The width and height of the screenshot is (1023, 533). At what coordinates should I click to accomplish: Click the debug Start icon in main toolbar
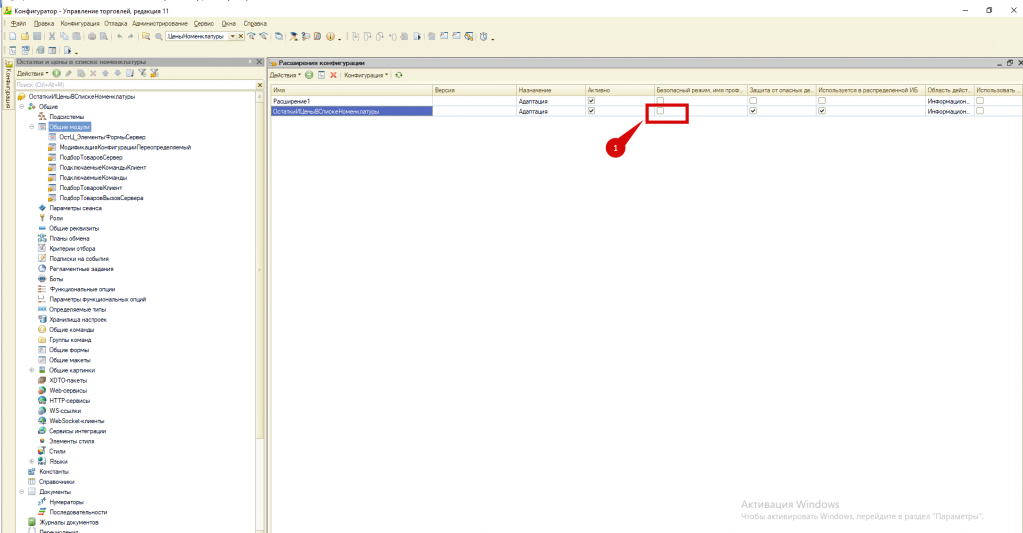tap(417, 37)
